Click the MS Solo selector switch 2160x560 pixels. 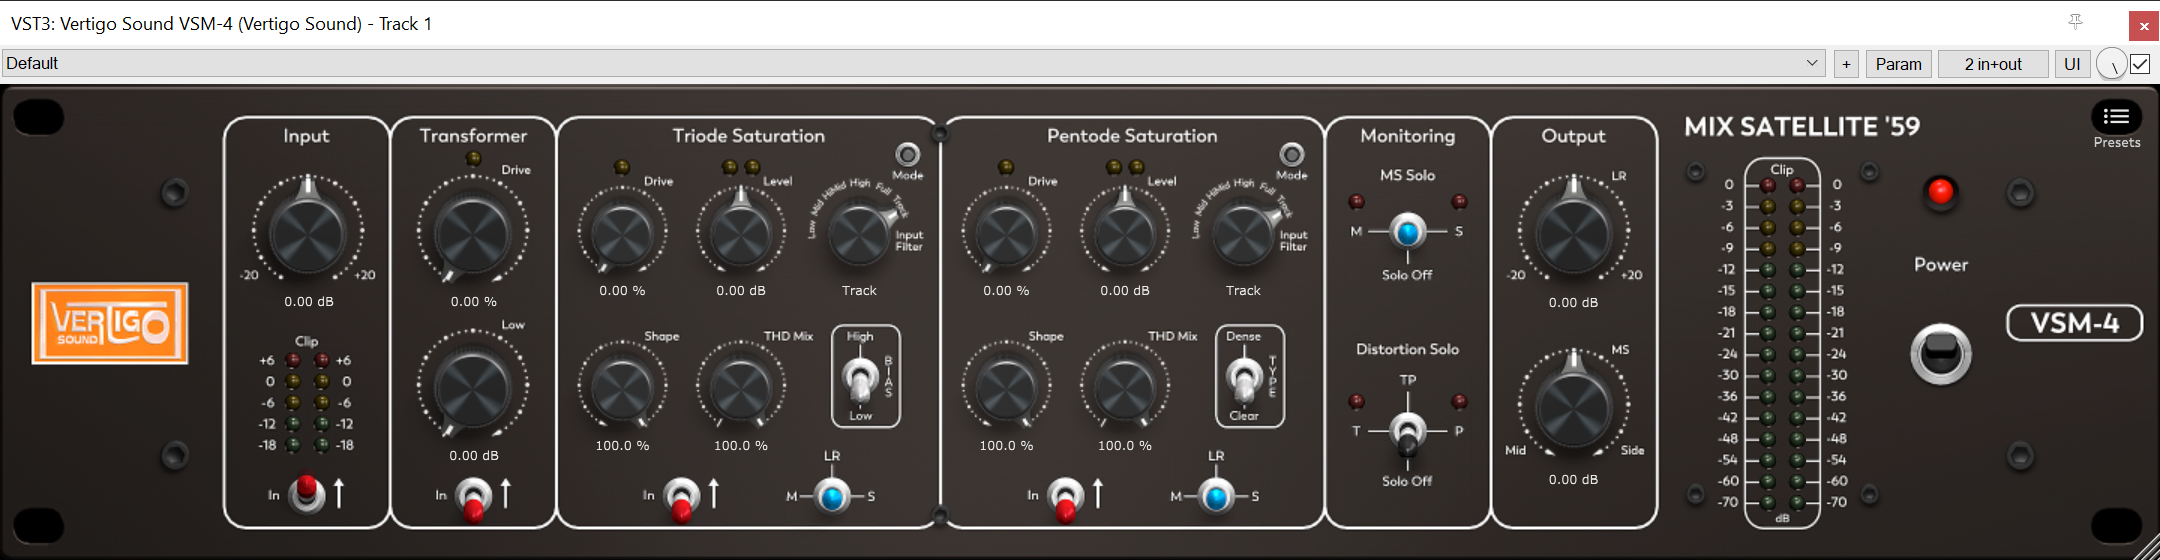coord(1408,232)
